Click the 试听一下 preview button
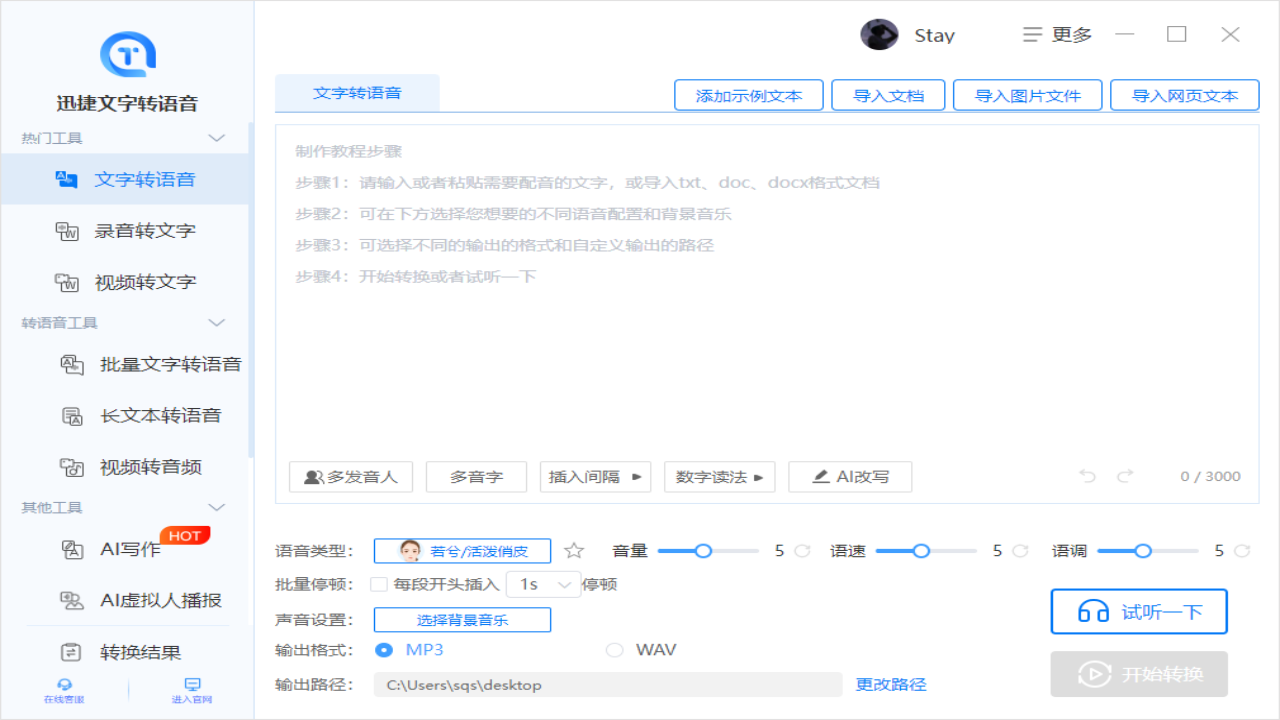 pyautogui.click(x=1138, y=612)
